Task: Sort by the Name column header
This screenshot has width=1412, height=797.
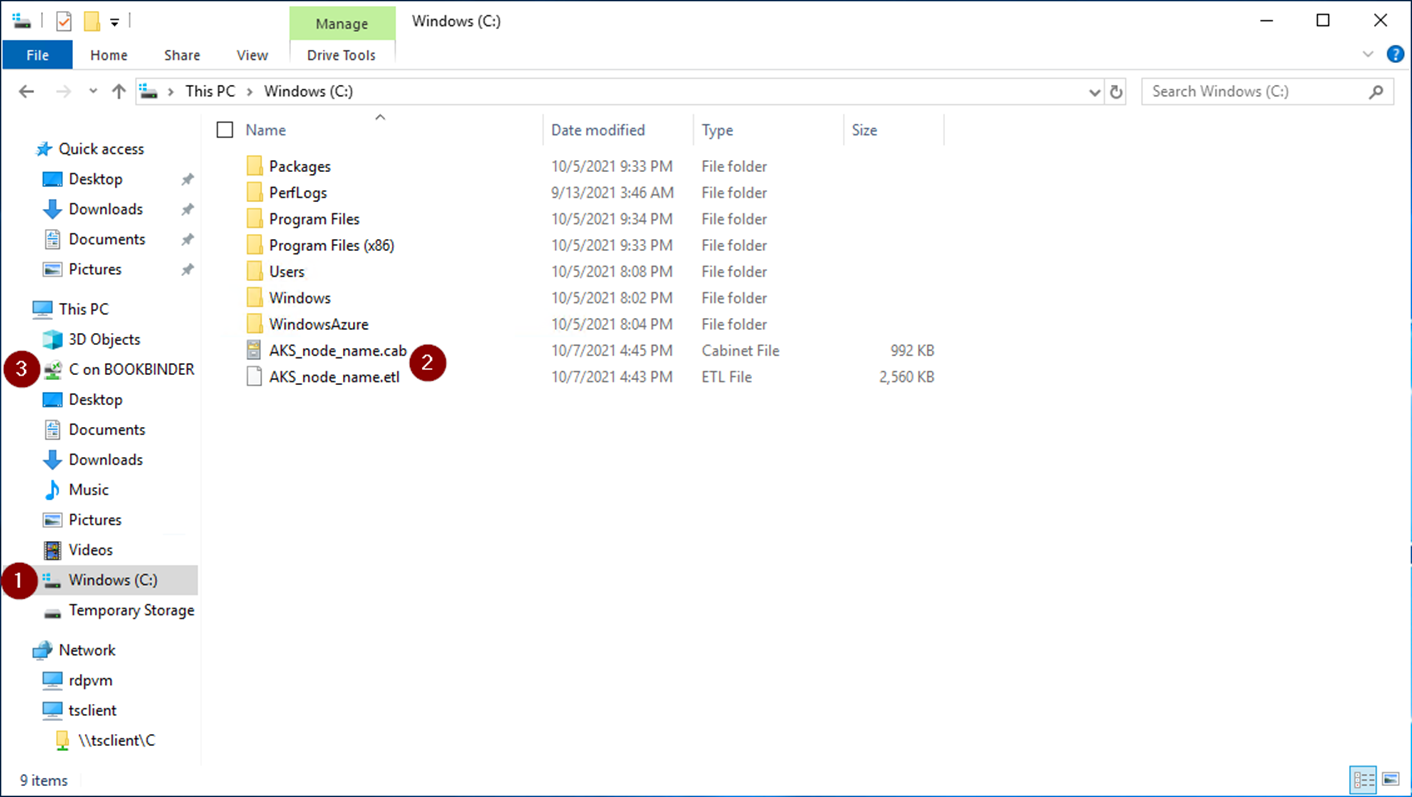Action: (x=266, y=130)
